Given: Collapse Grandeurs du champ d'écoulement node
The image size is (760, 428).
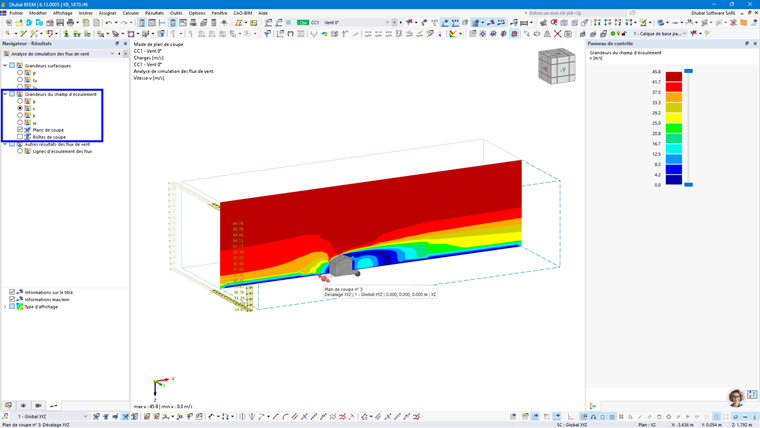Looking at the screenshot, I should (x=5, y=94).
